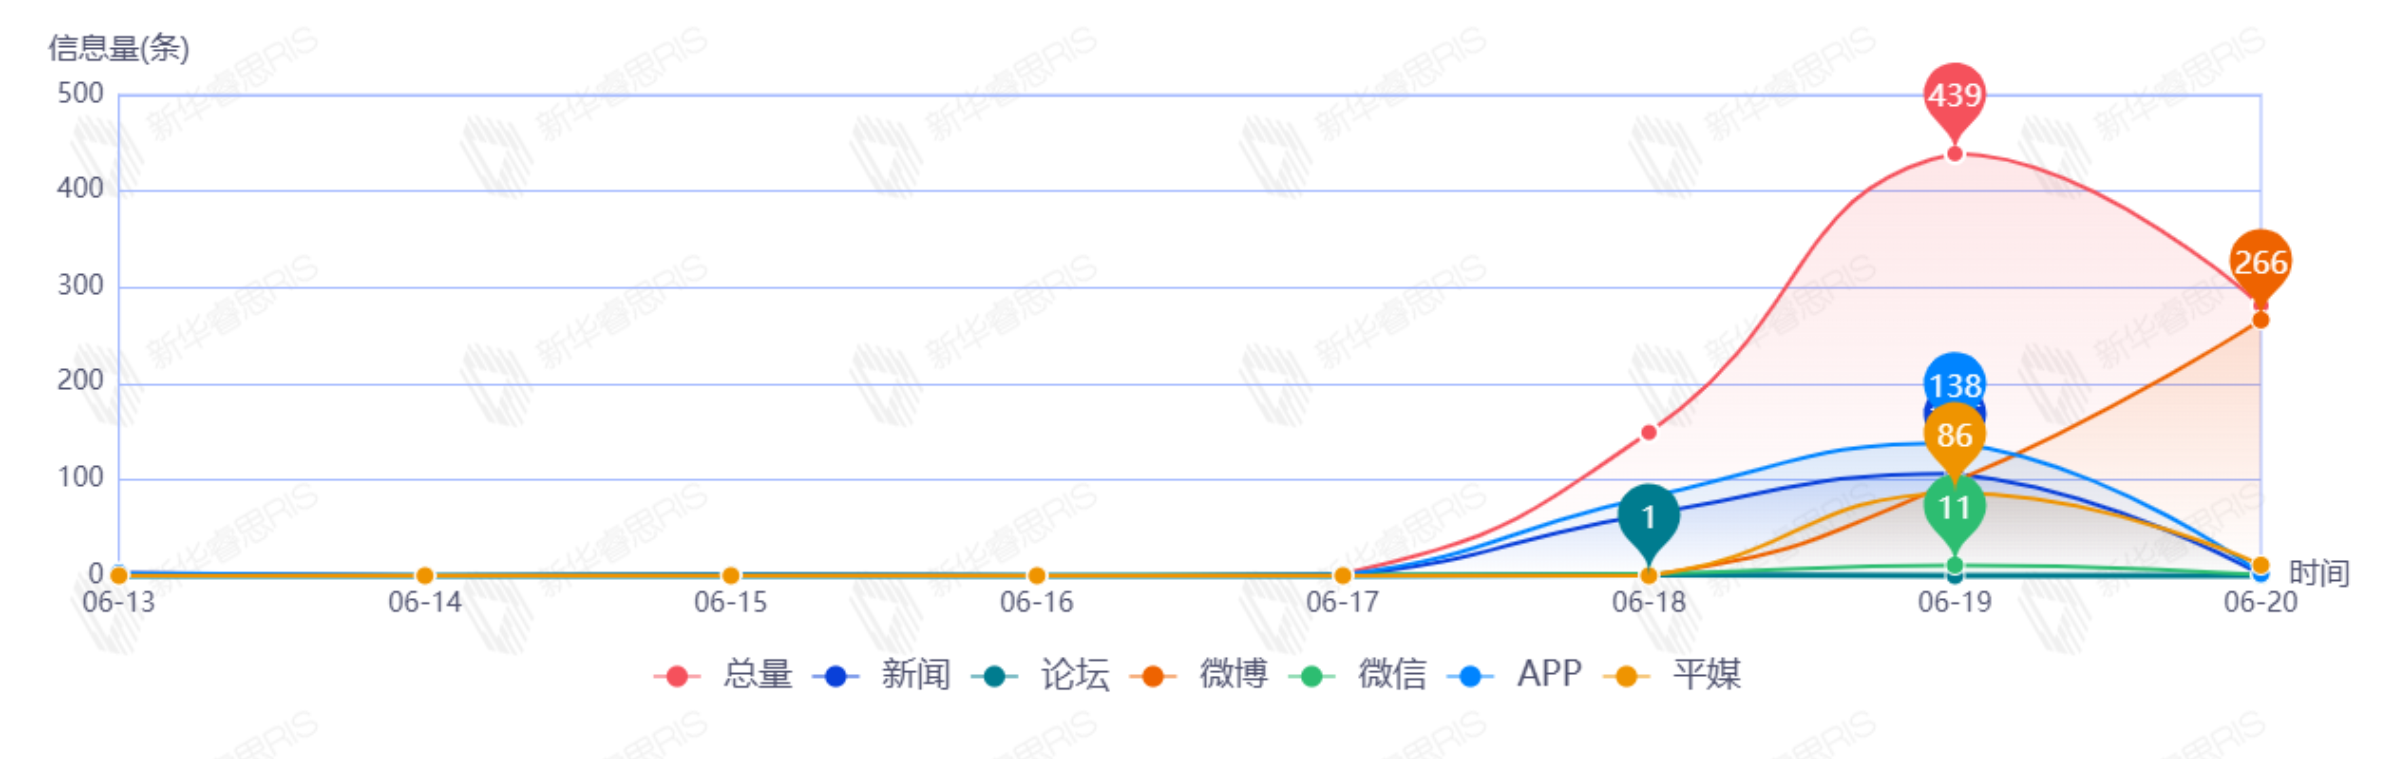Viewport: 2393px width, 759px height.
Task: Select the red total data point at 06-18
Action: point(1648,433)
